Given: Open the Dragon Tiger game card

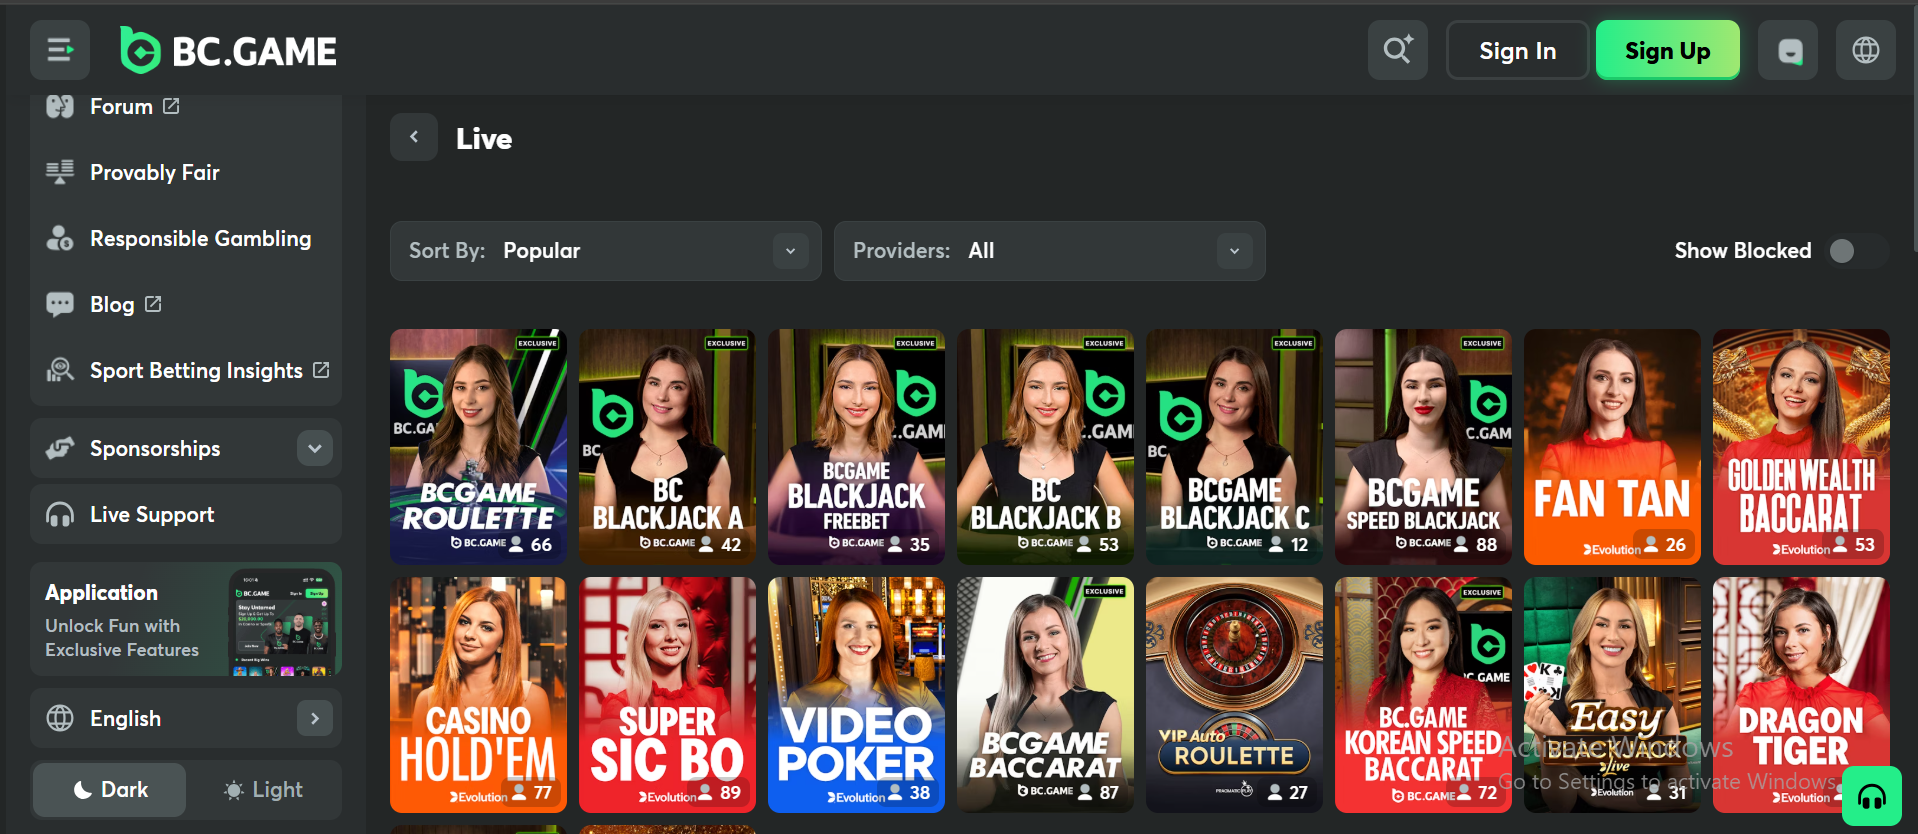Looking at the screenshot, I should (1801, 695).
